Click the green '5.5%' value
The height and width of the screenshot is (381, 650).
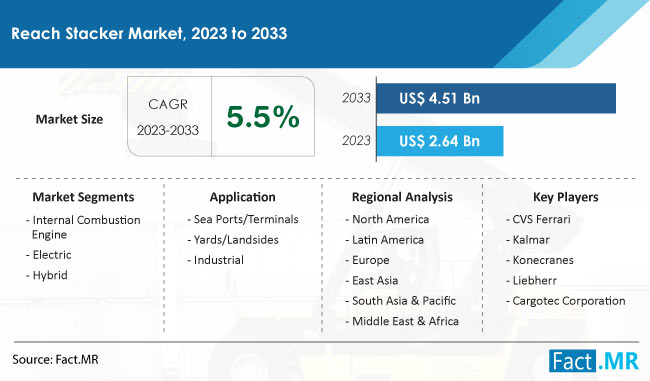tap(263, 116)
